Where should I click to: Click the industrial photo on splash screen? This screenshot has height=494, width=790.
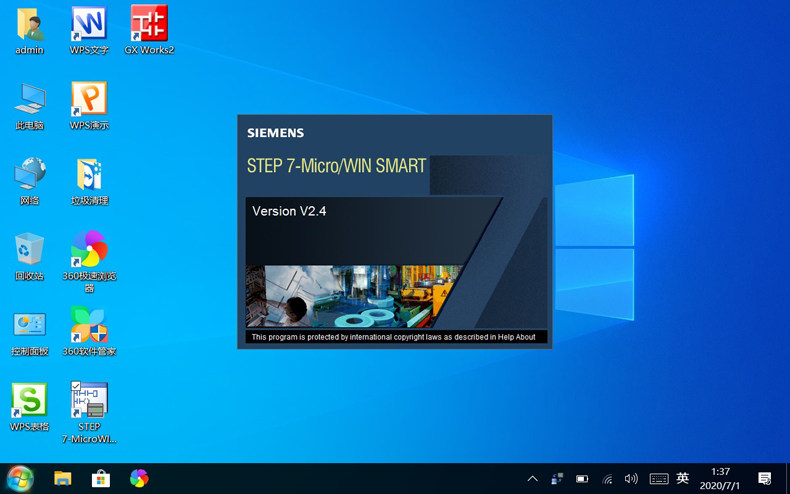[x=354, y=296]
